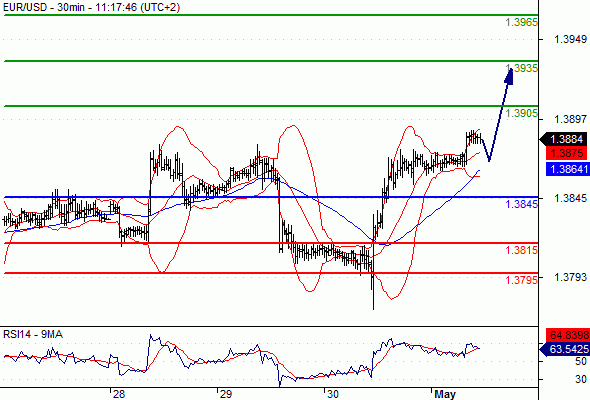Click the date marker 30 on time axis
Viewport: 590px width, 400px height.
tap(333, 394)
